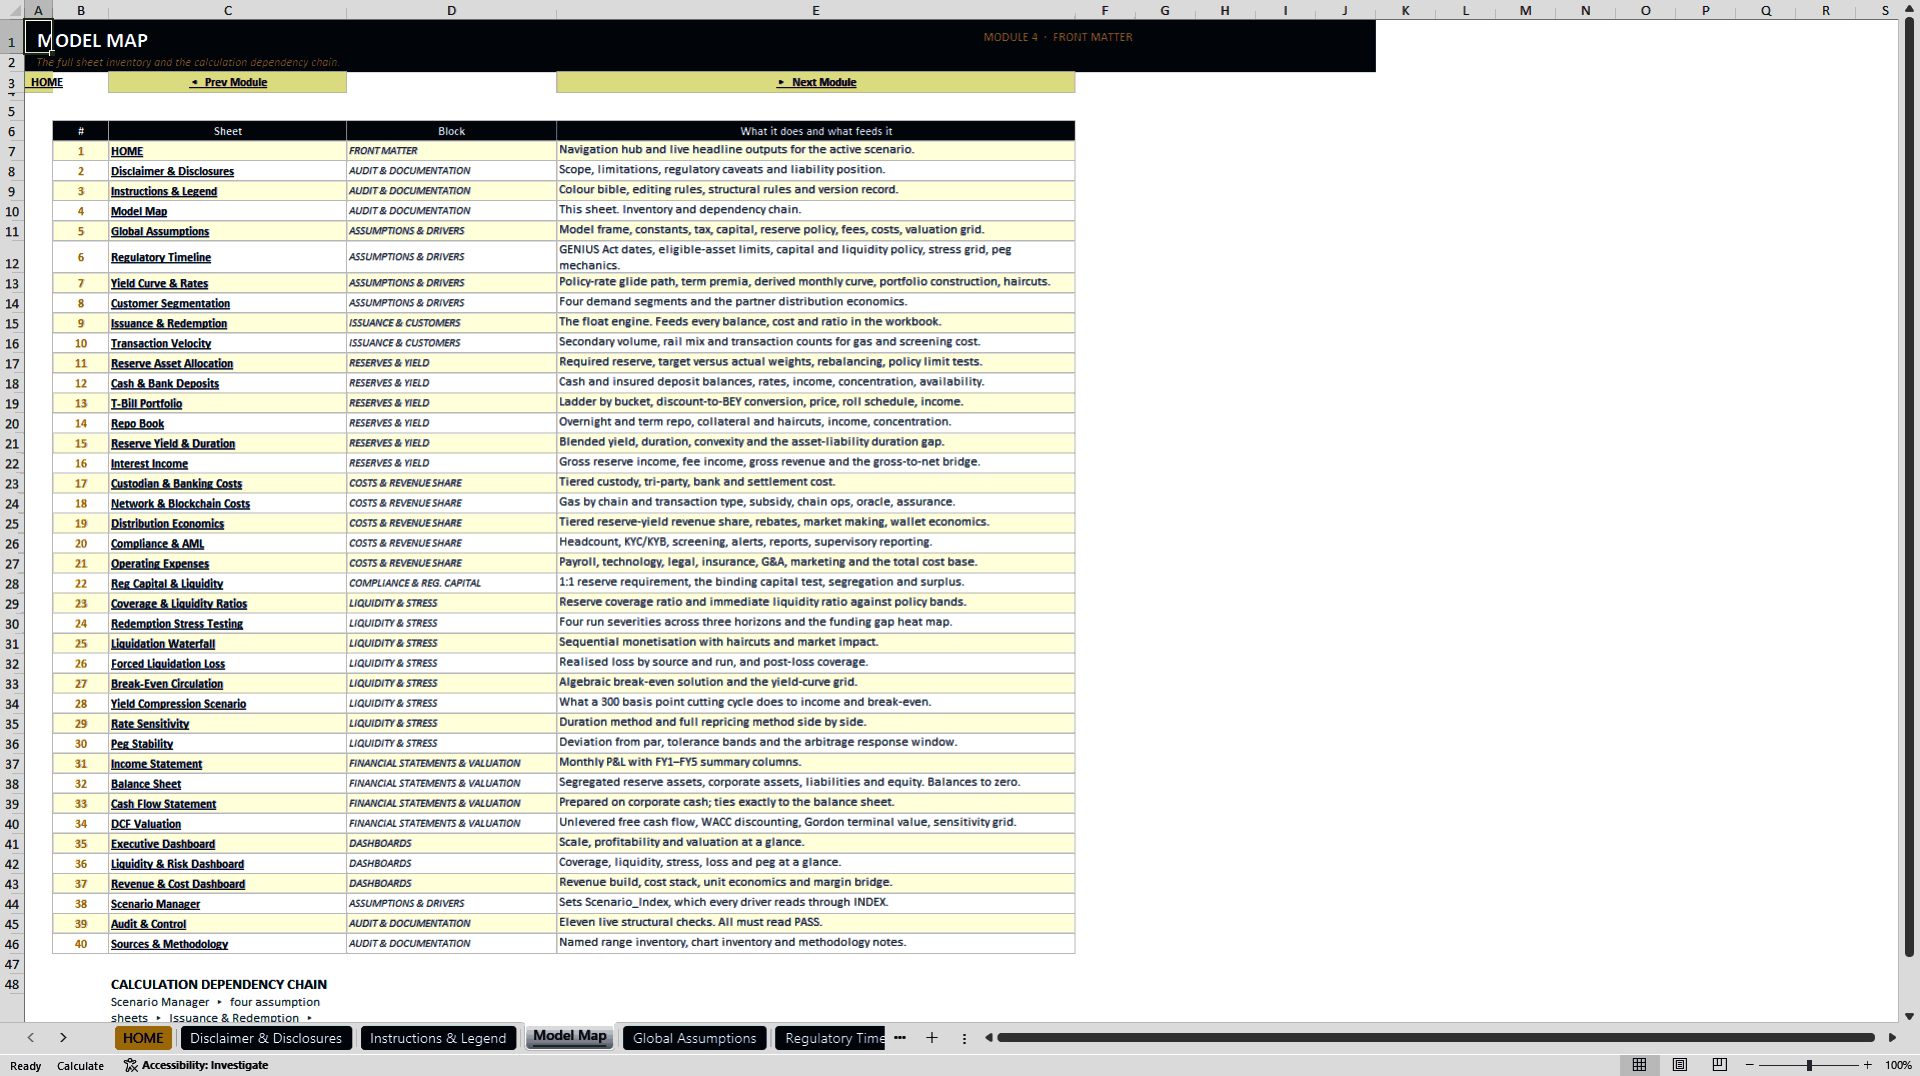Screen dimensions: 1920x1076
Task: Open the Balance Sheet link
Action: click(146, 784)
